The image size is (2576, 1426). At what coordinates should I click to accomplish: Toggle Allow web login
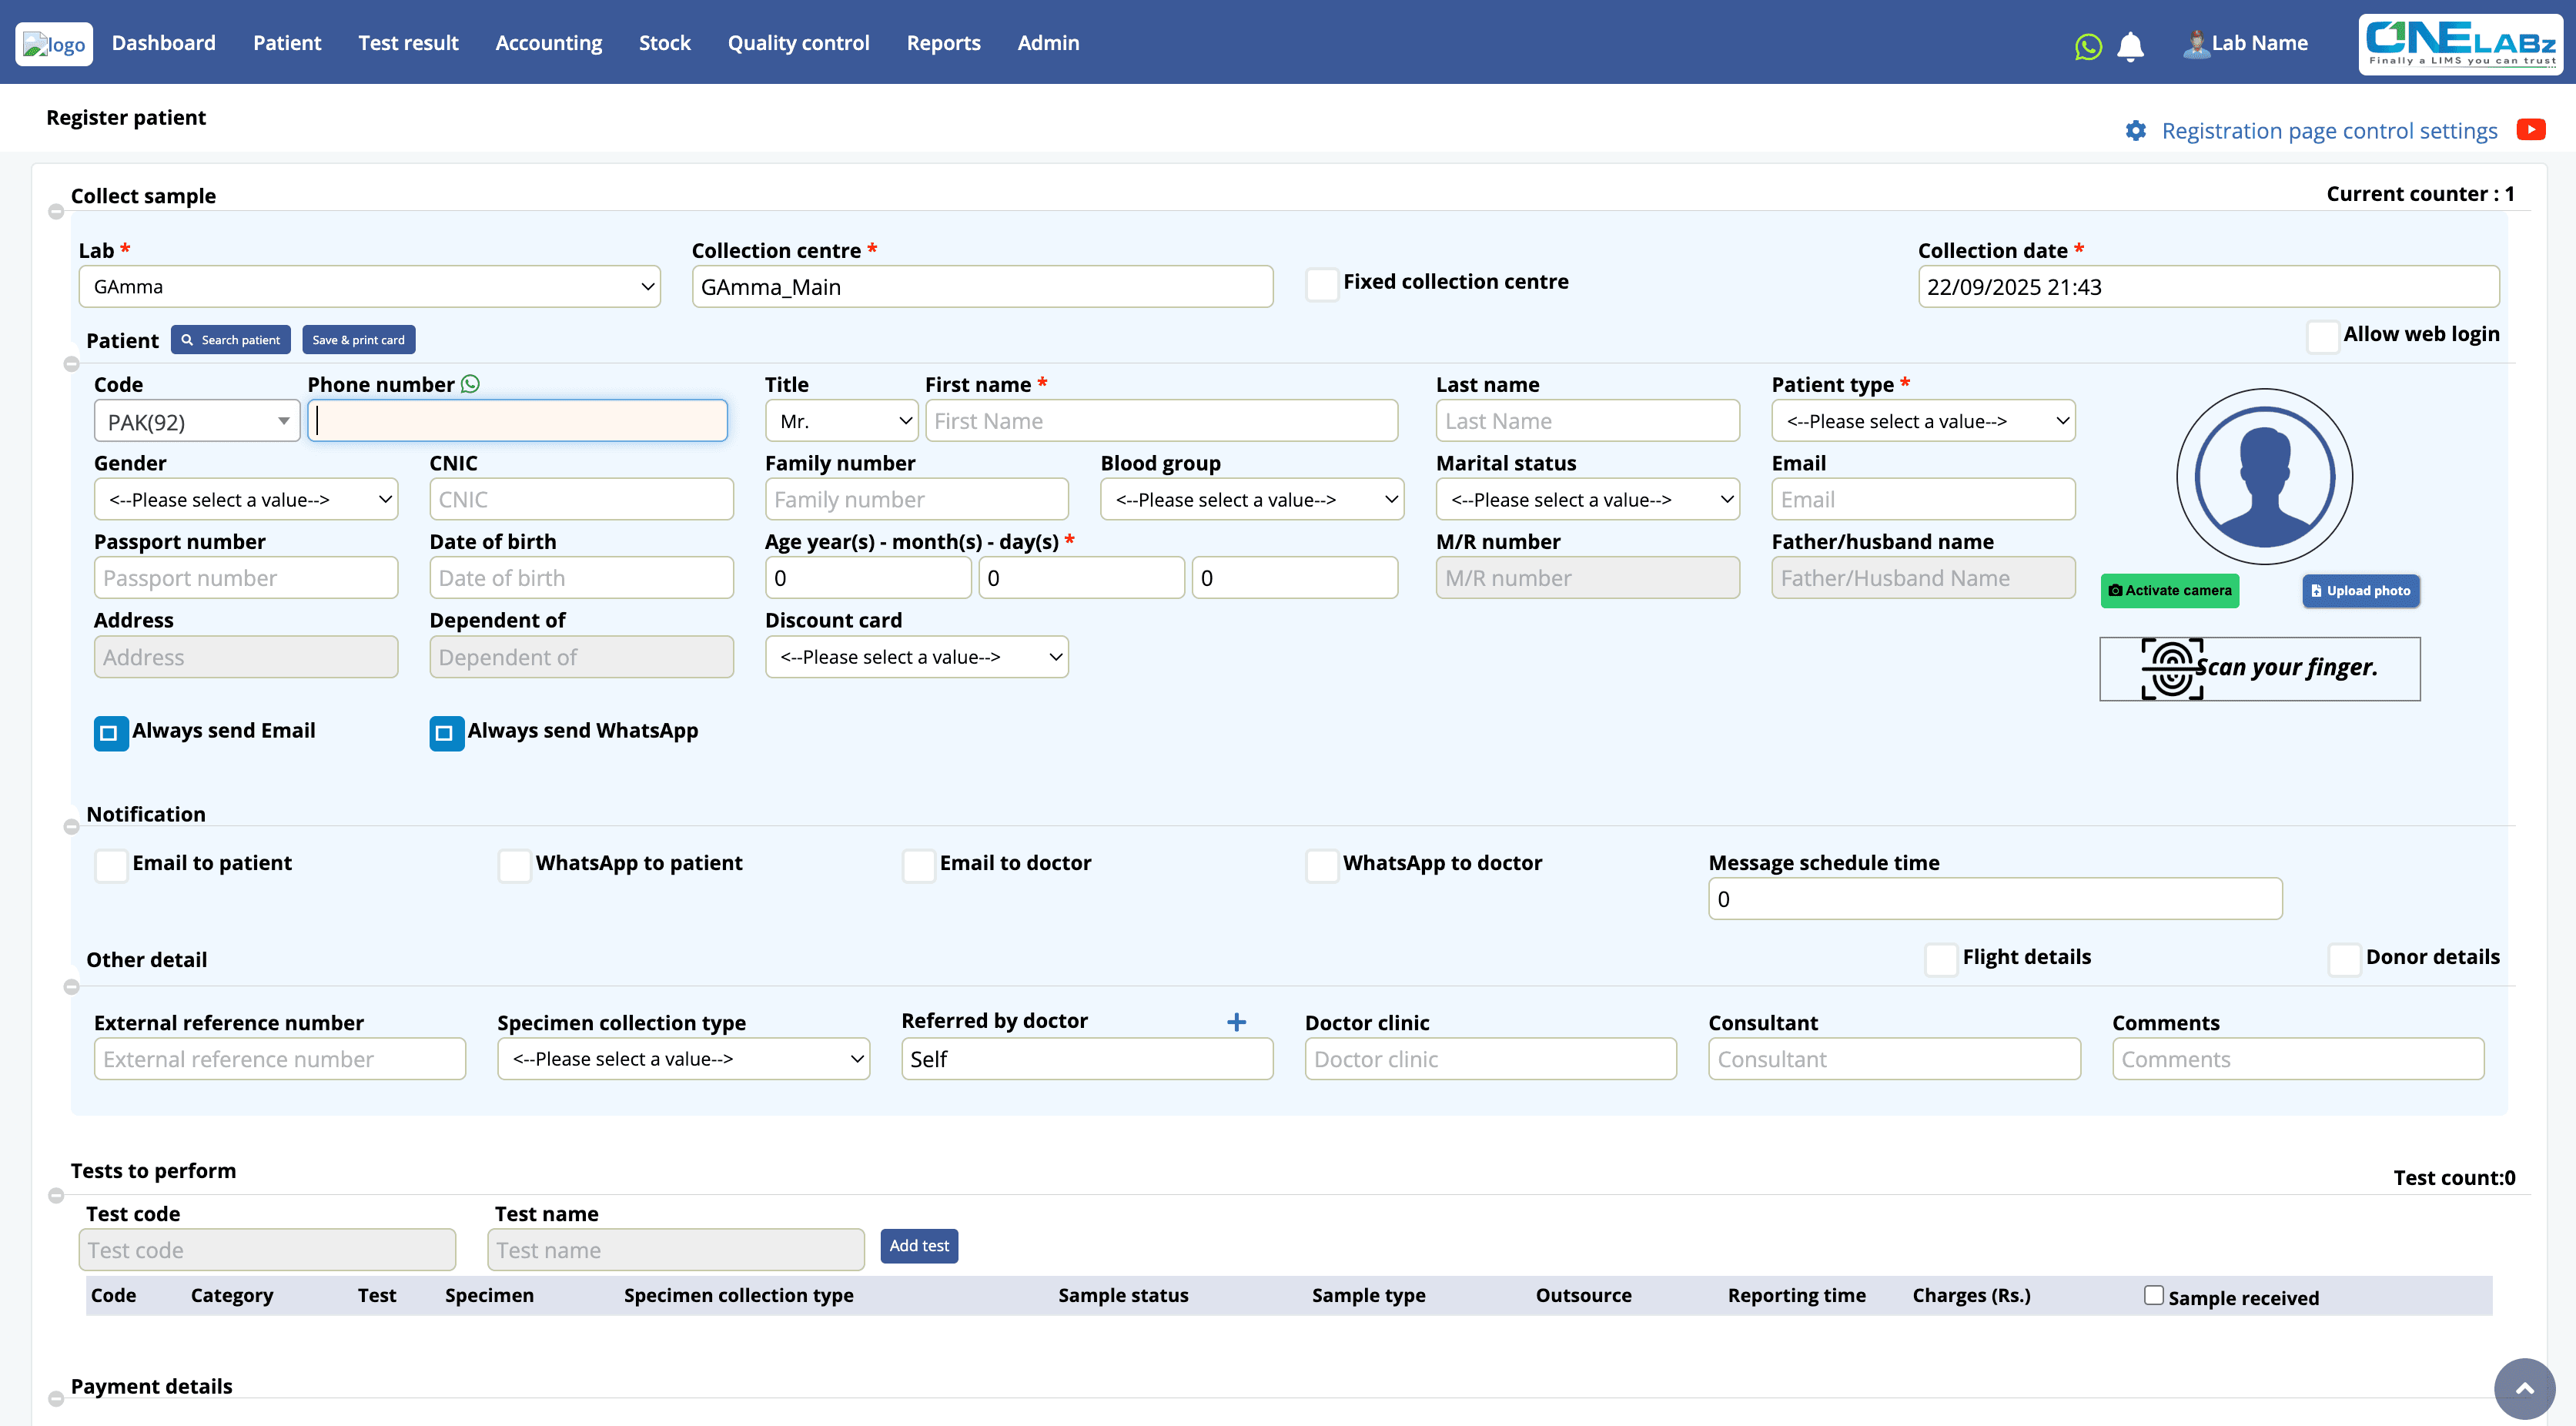[x=2322, y=336]
